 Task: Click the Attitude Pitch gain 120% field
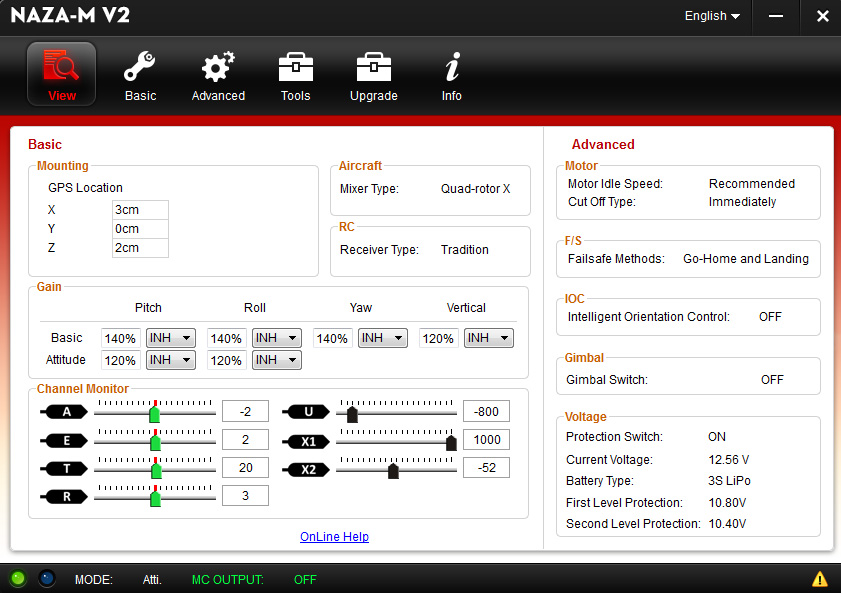point(121,360)
